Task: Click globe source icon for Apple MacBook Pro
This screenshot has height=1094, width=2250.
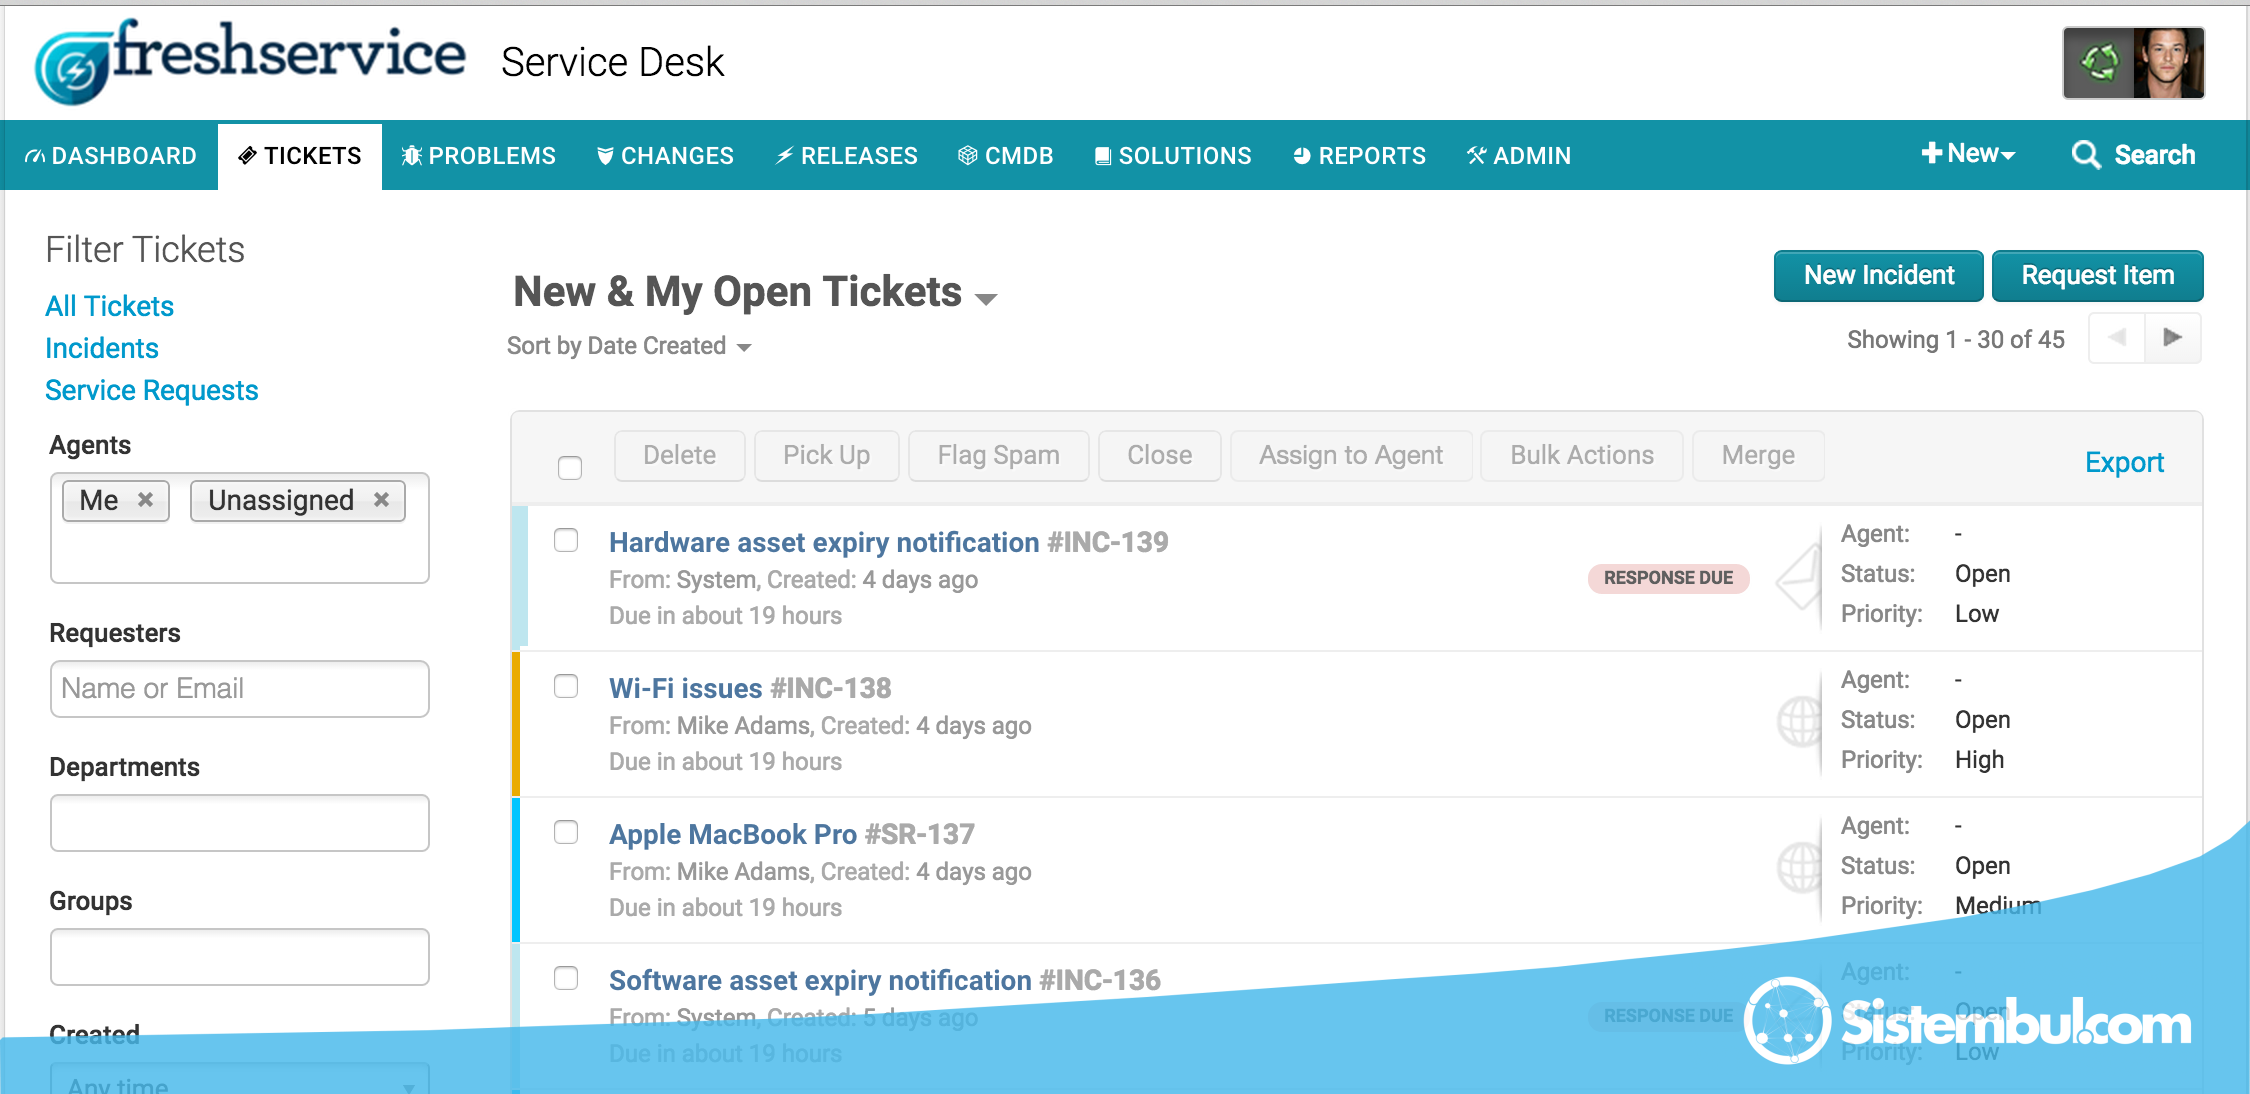Action: coord(1798,867)
